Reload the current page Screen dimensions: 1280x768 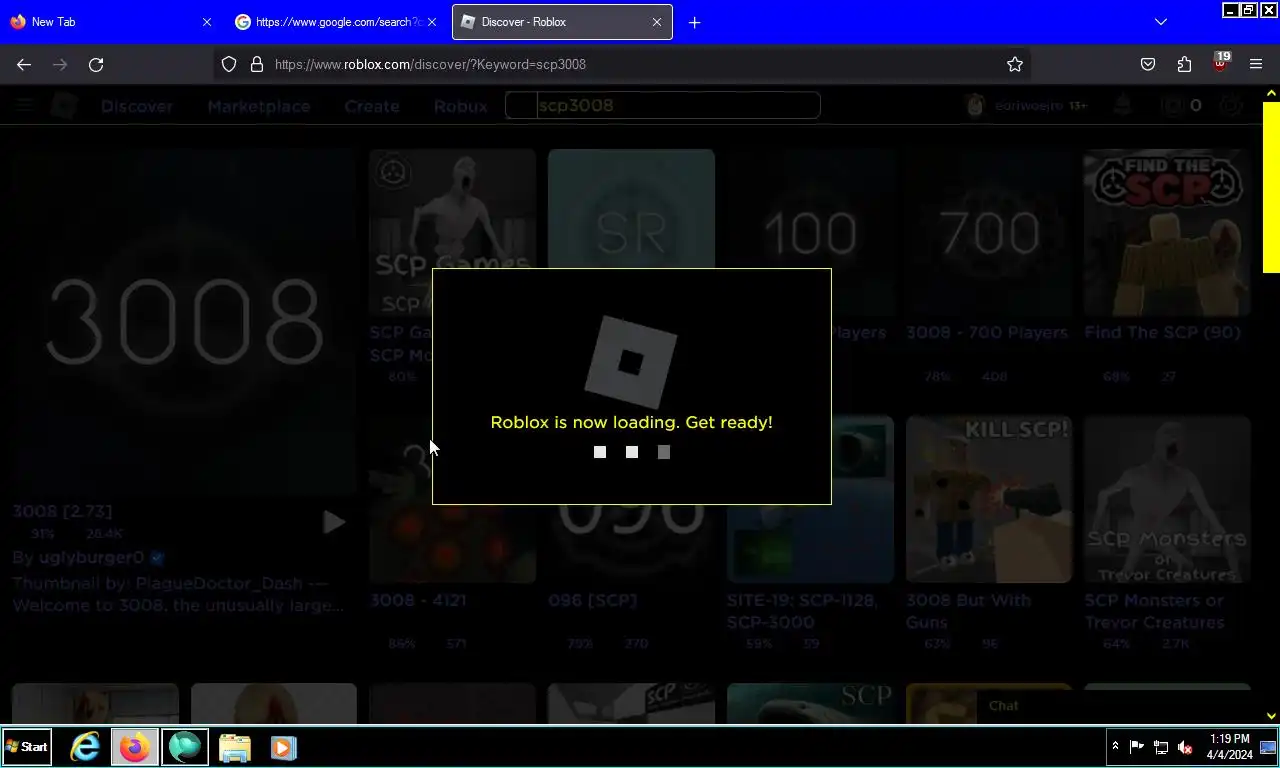[x=96, y=64]
